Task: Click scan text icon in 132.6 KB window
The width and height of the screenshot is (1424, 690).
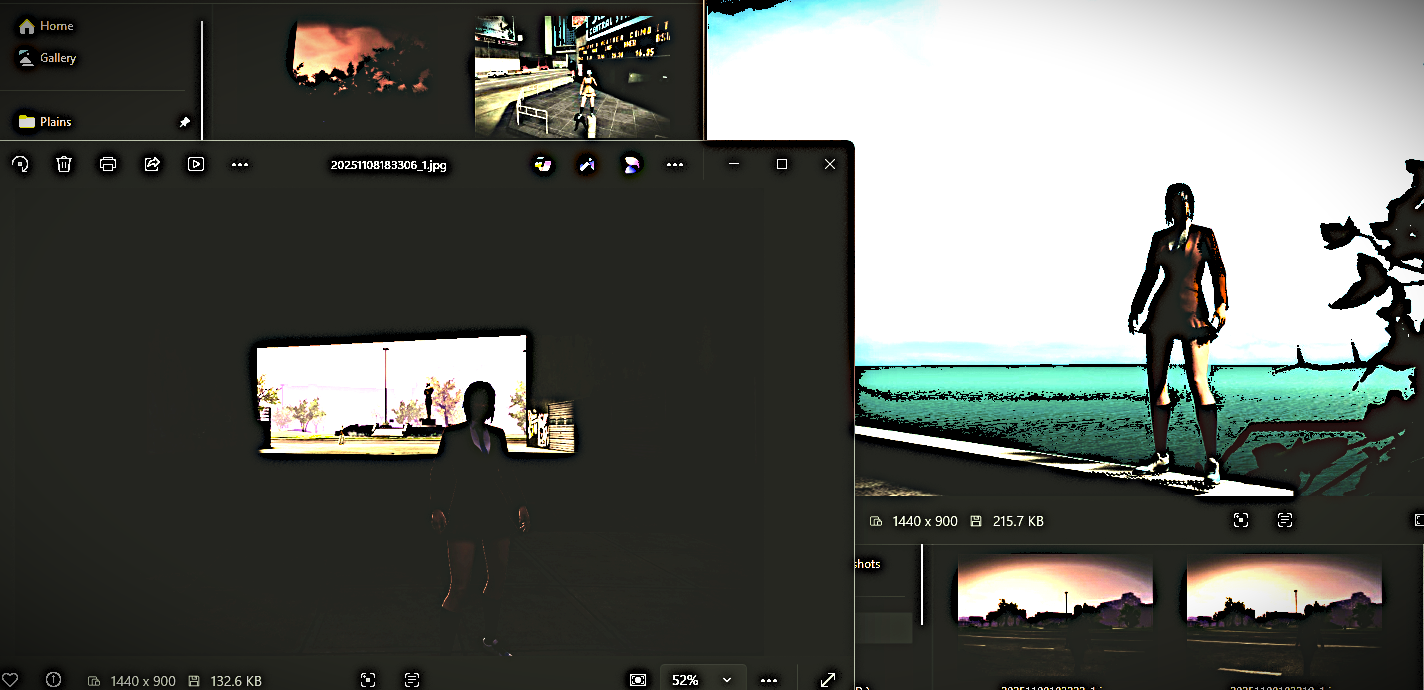Action: 412,680
